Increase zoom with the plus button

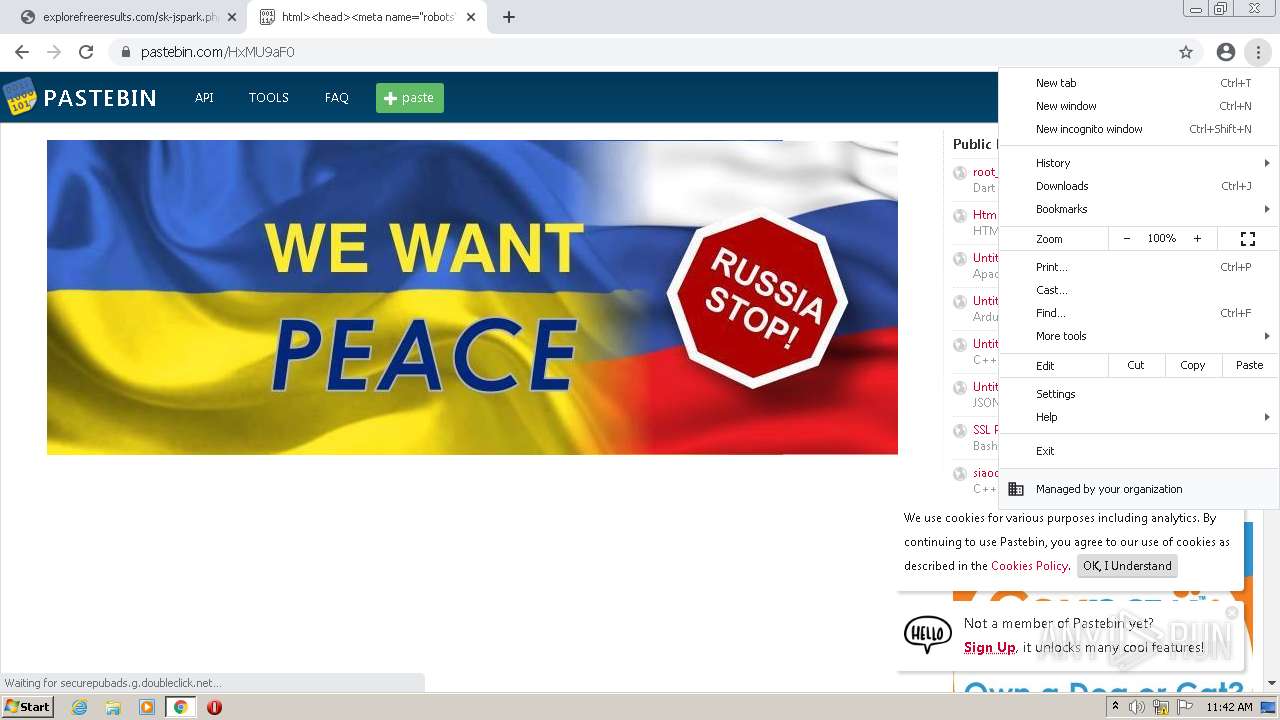click(x=1197, y=239)
